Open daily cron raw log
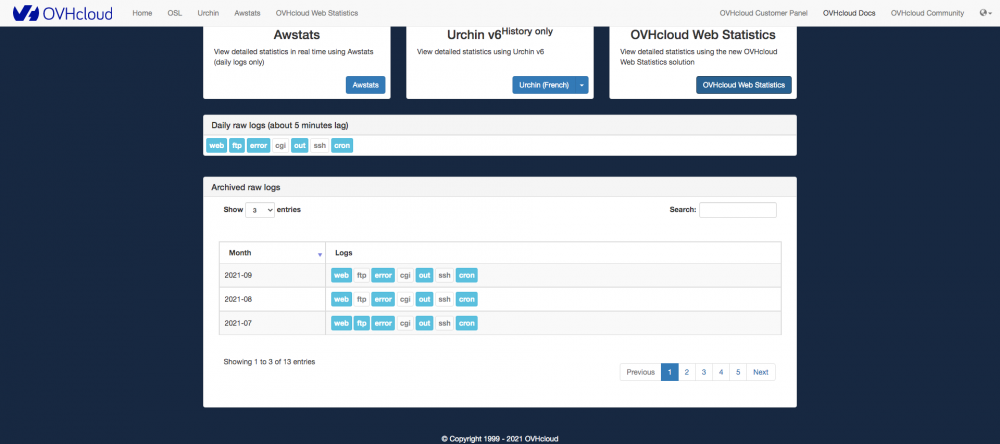The width and height of the screenshot is (1000, 444). tap(342, 145)
